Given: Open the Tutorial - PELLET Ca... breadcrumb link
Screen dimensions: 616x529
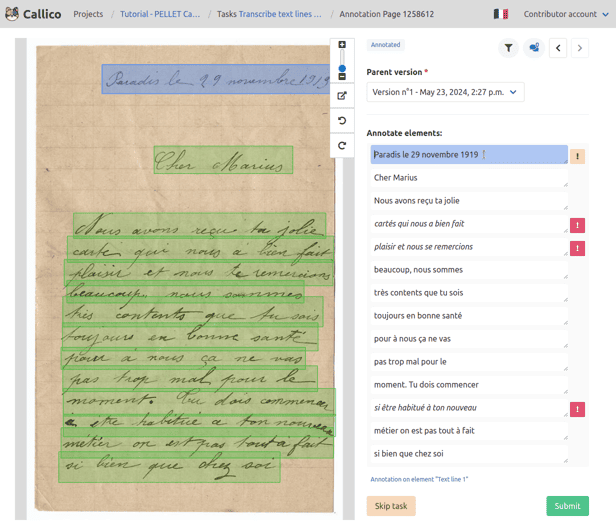Looking at the screenshot, I should [160, 14].
